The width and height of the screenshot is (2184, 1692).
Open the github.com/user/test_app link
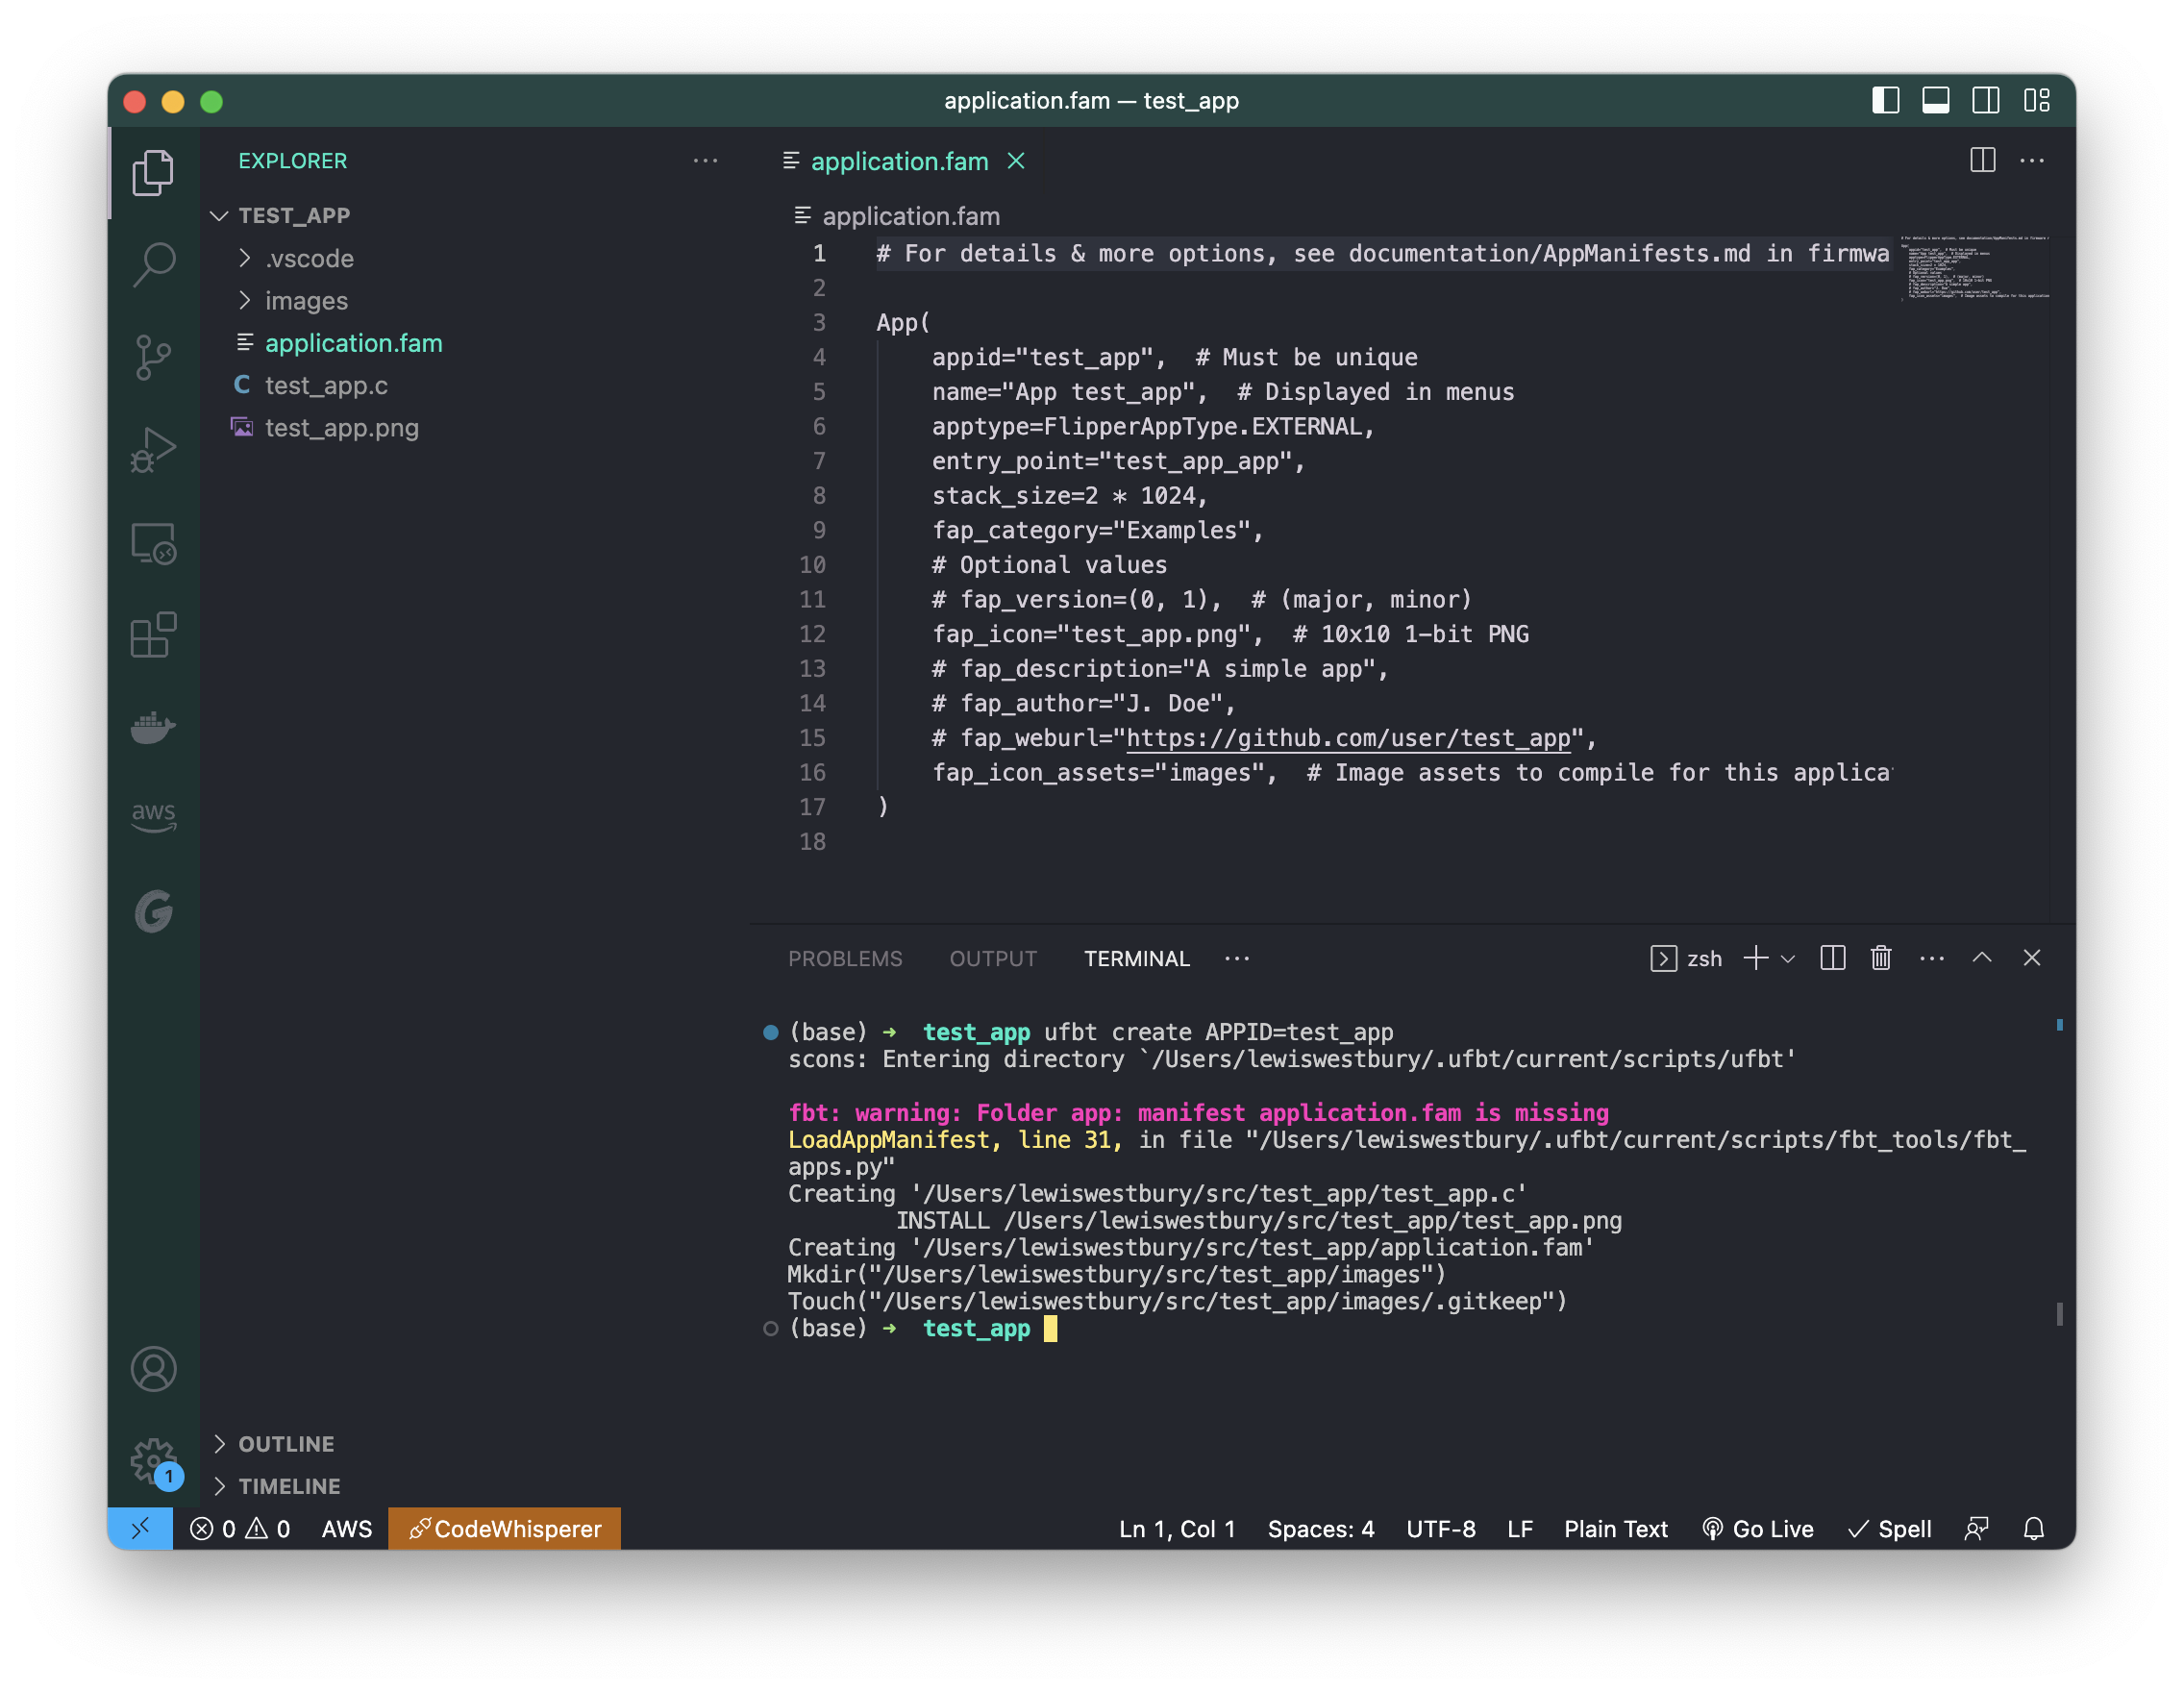(x=1348, y=738)
